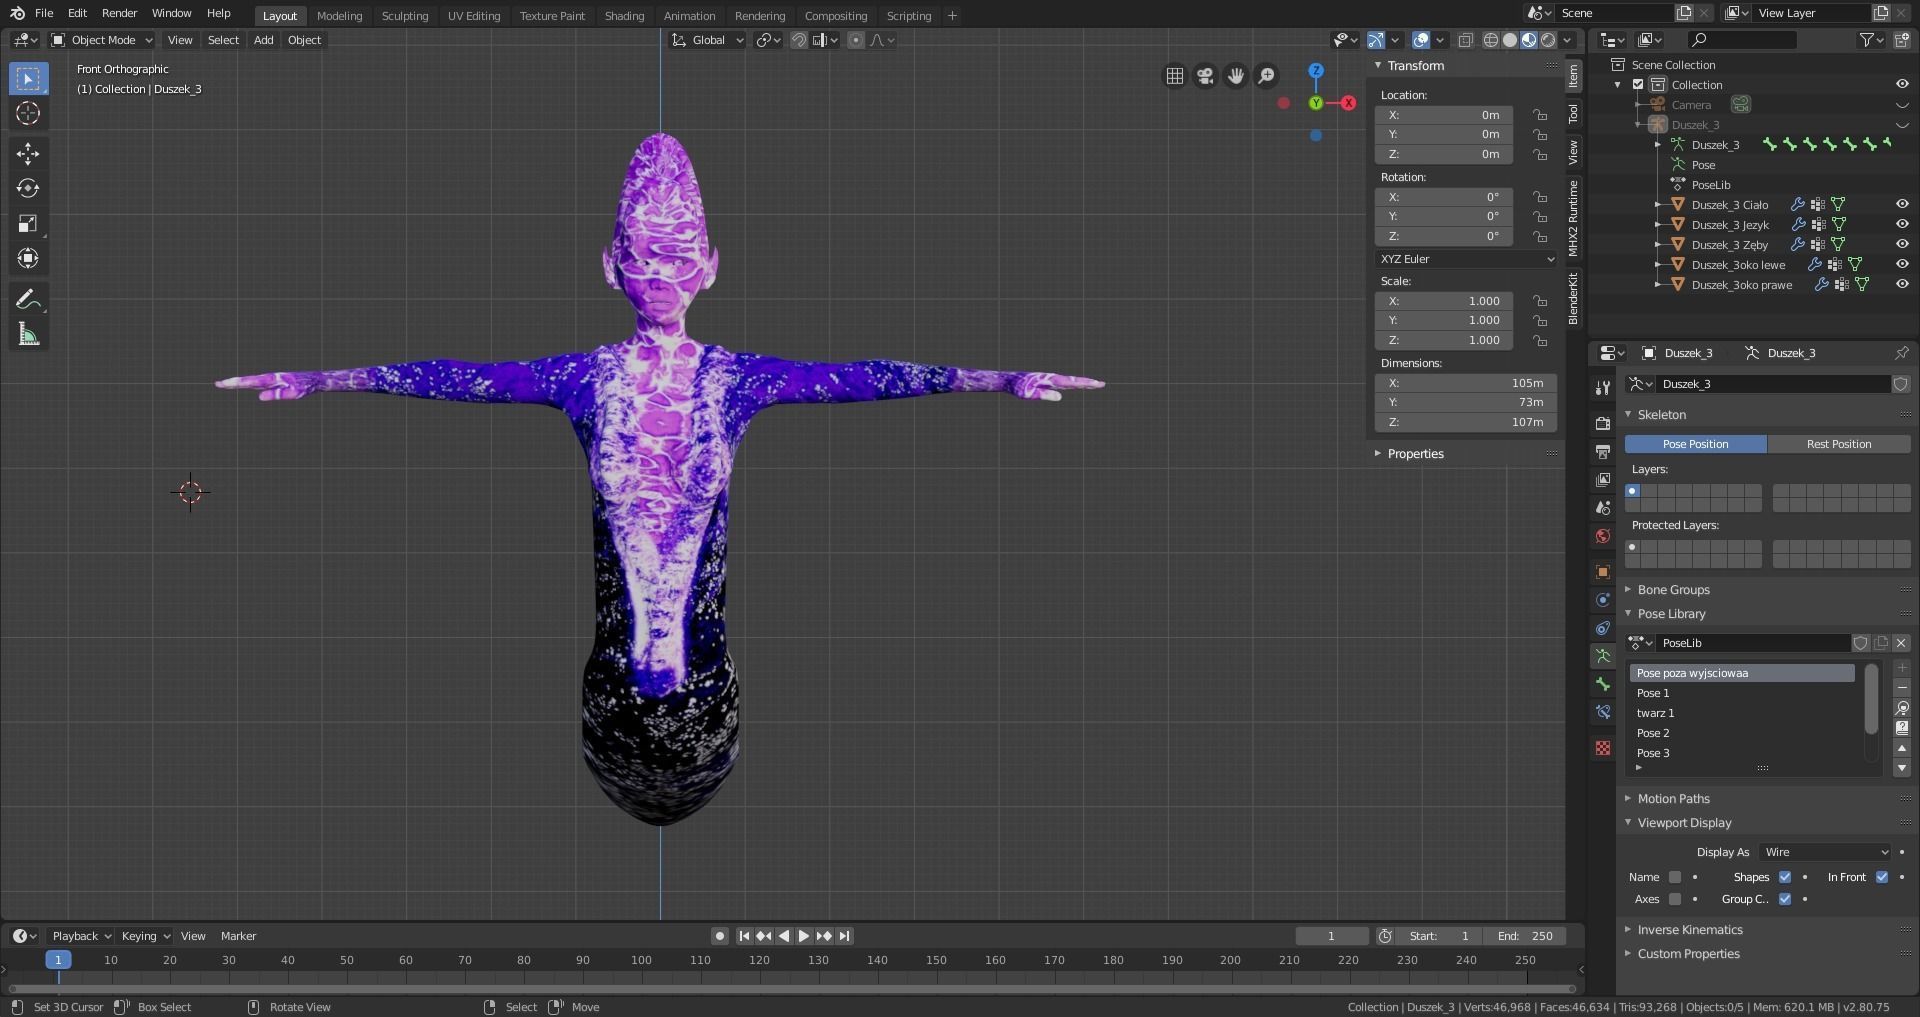
Task: Click the Scale X value field
Action: pos(1443,301)
